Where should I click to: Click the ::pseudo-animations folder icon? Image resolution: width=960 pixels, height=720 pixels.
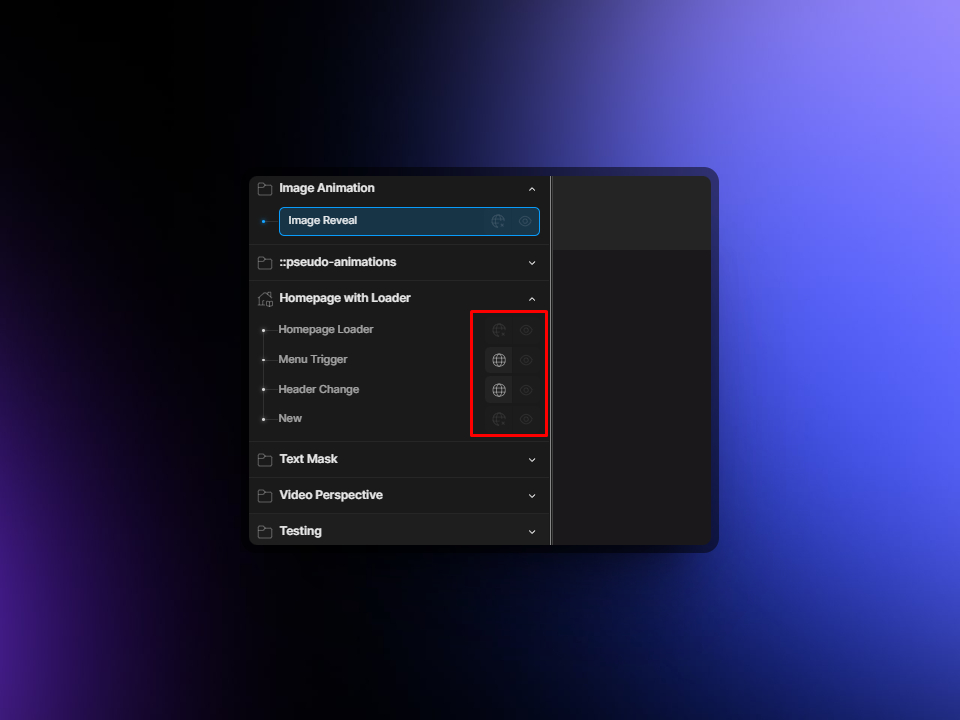(265, 263)
